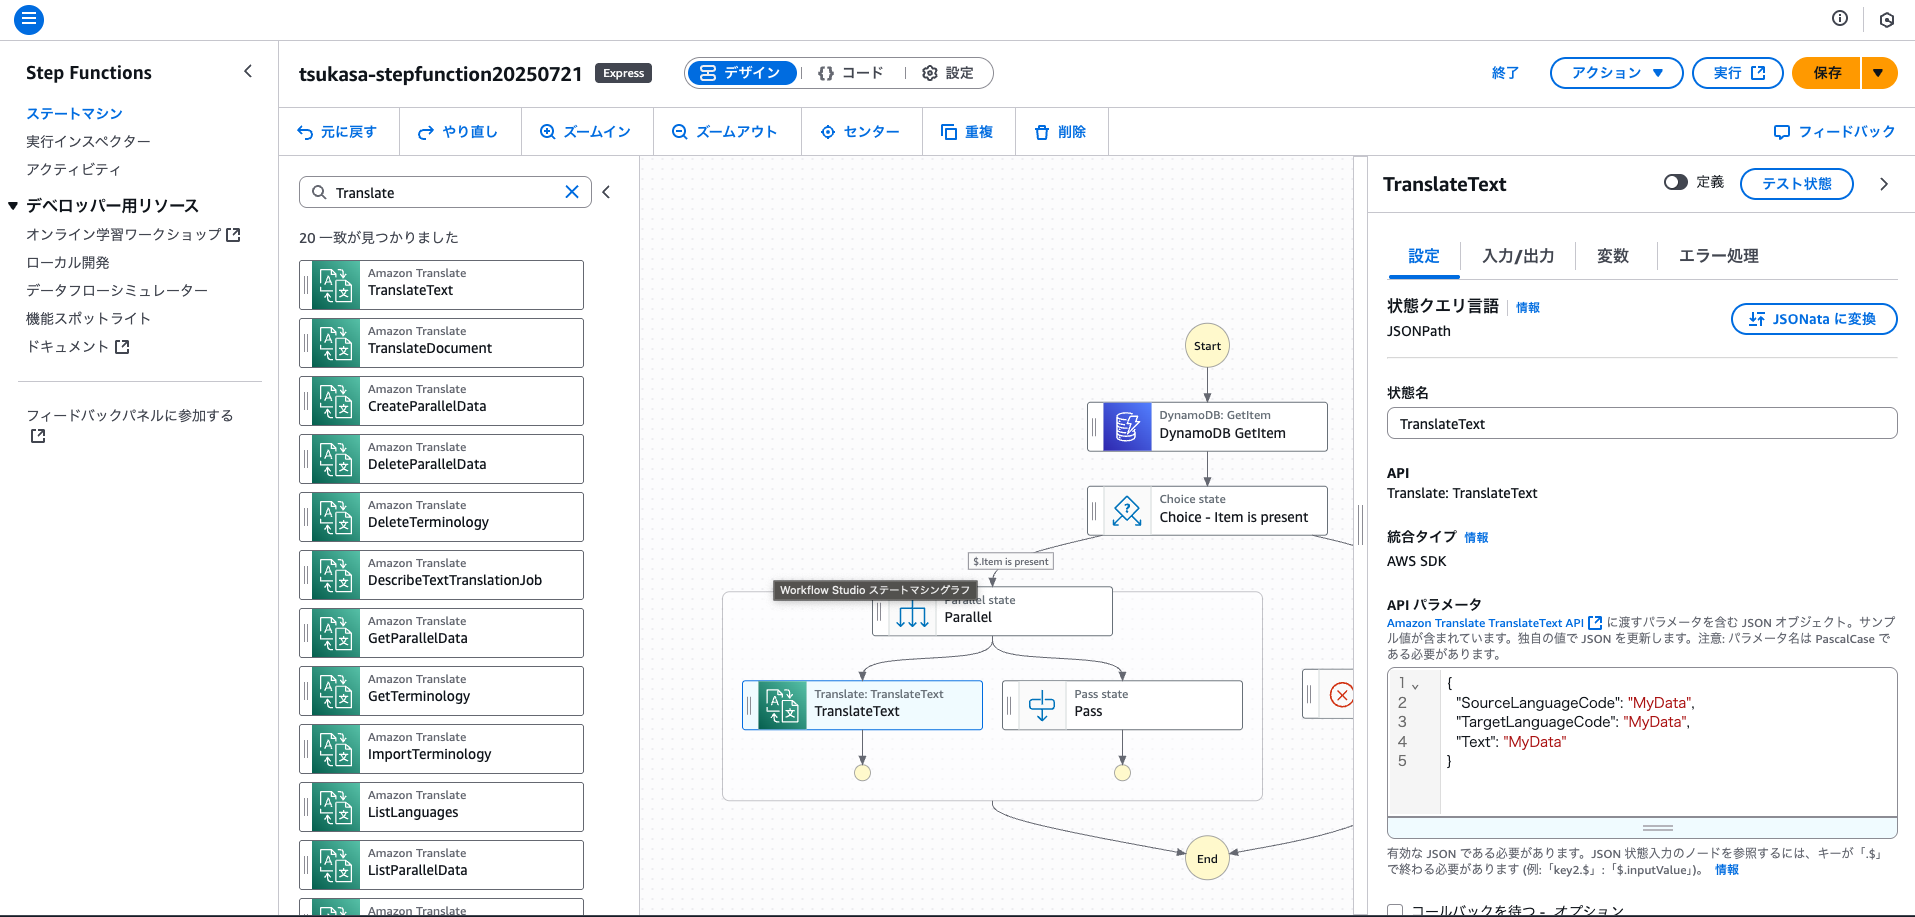This screenshot has height=917, width=1915.
Task: Click the JSONata に変換 button
Action: [1813, 319]
